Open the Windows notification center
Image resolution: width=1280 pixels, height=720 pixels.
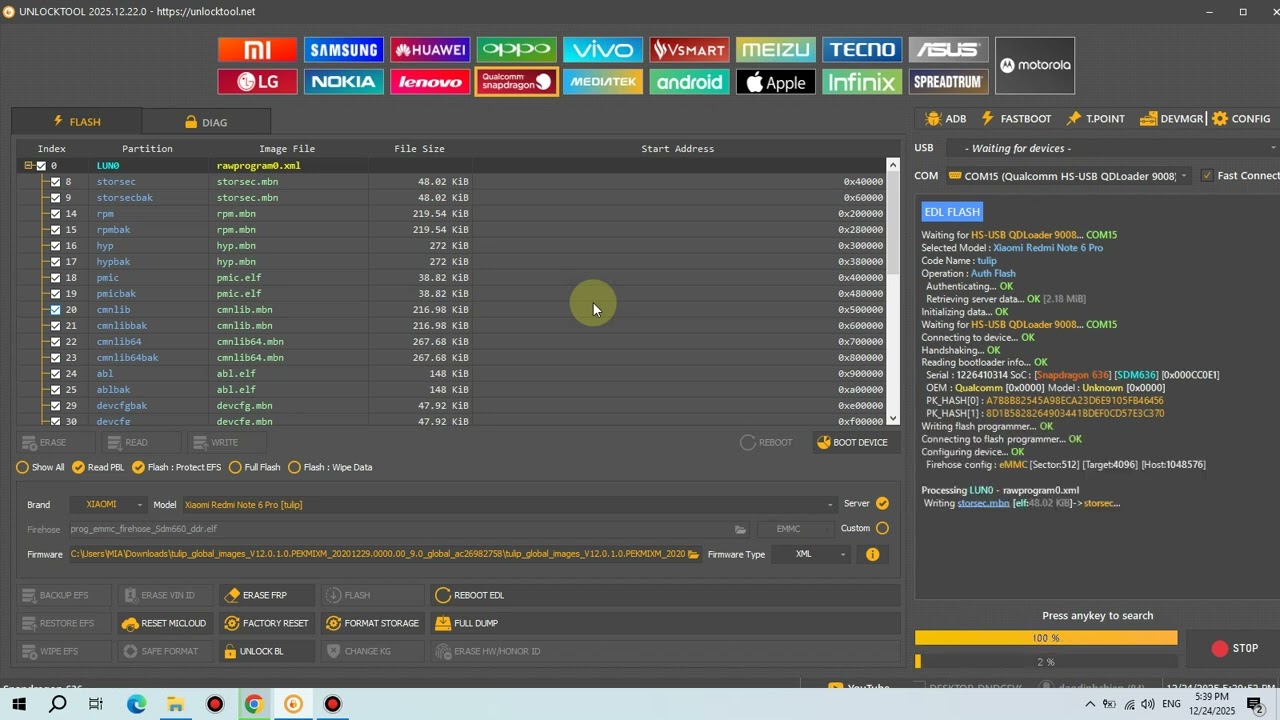pos(1255,704)
